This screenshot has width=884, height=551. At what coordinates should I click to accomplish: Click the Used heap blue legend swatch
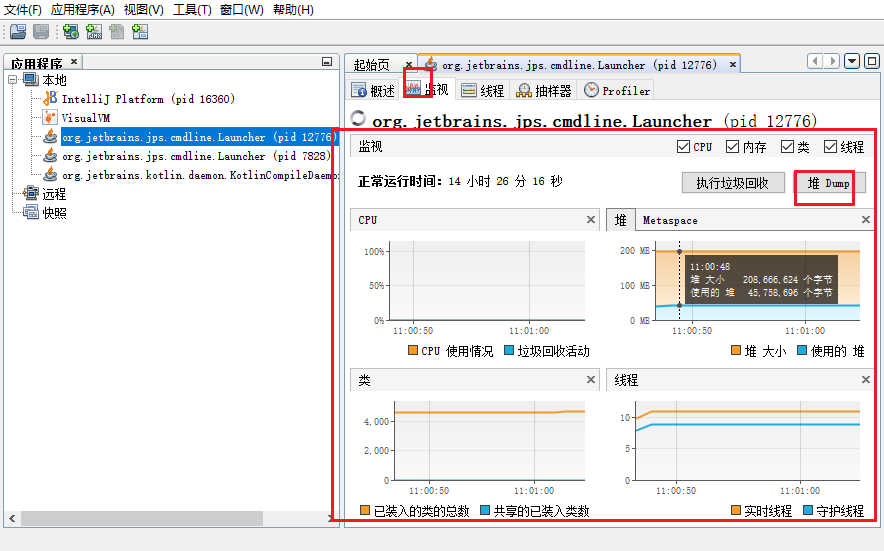[x=802, y=350]
